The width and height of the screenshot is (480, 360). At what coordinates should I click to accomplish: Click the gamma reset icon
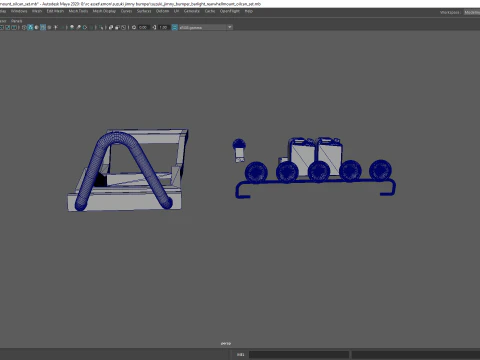154,27
